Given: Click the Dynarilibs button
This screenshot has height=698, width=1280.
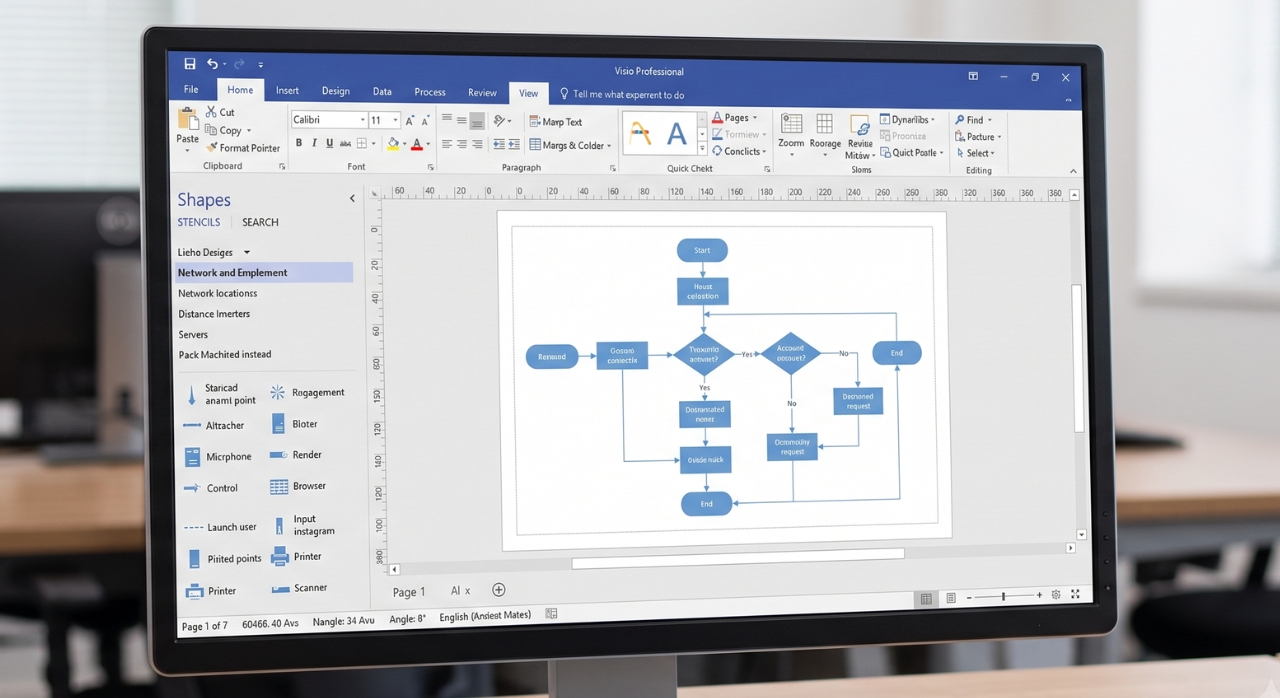Looking at the screenshot, I should tap(906, 119).
